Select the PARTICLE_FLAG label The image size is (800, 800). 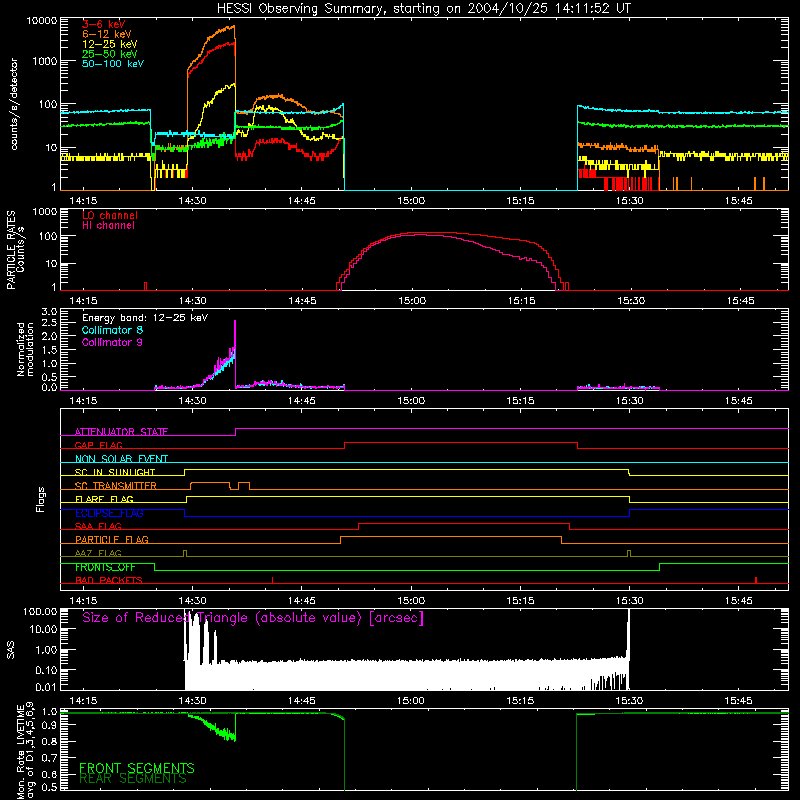click(x=112, y=539)
